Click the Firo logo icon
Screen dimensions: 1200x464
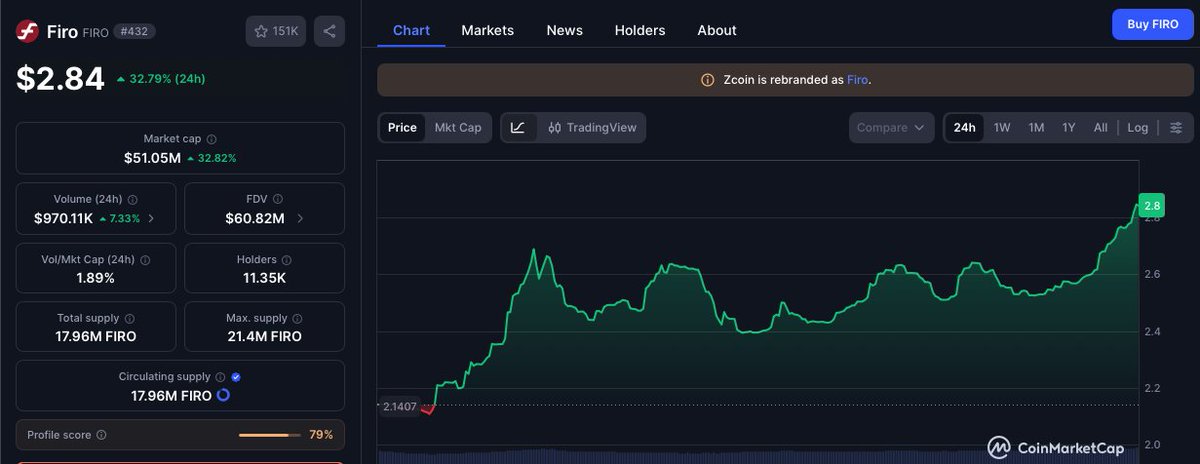[27, 32]
